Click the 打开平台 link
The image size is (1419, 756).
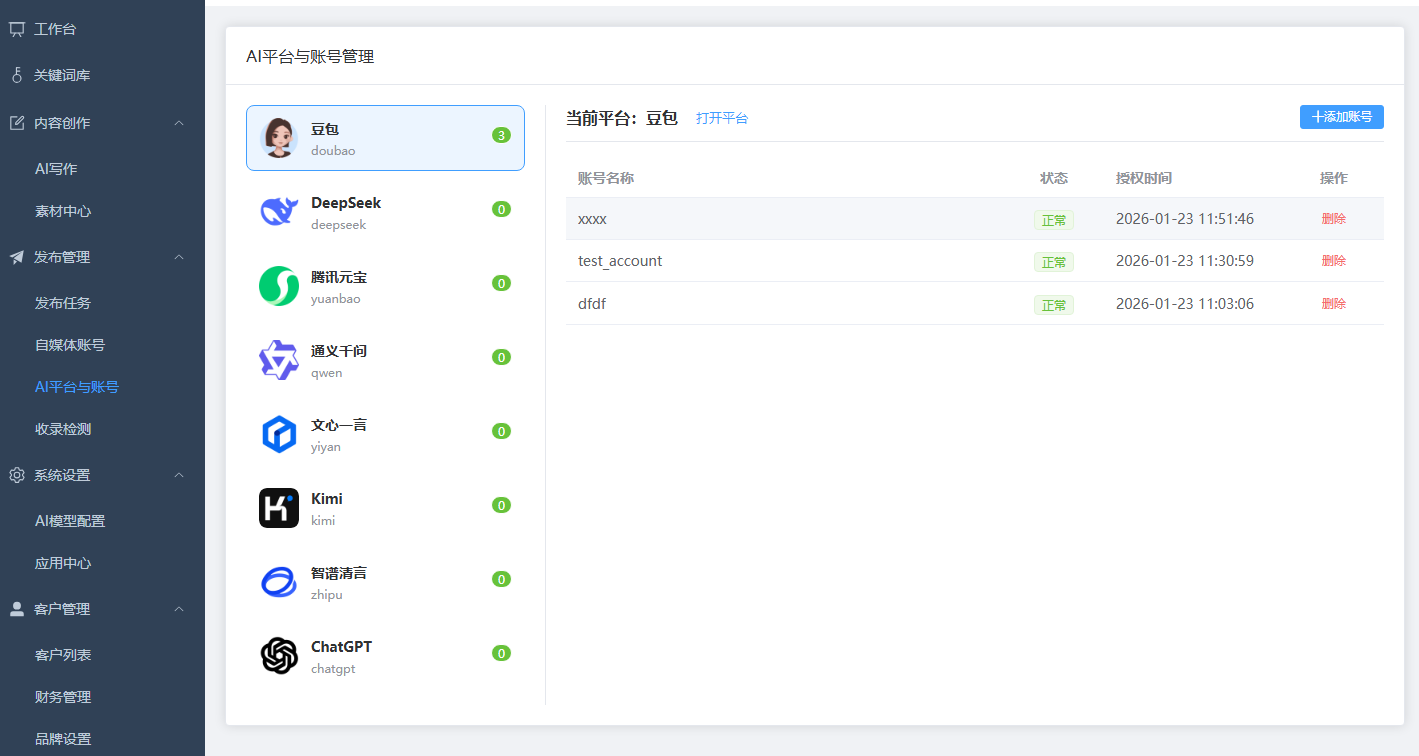point(721,118)
